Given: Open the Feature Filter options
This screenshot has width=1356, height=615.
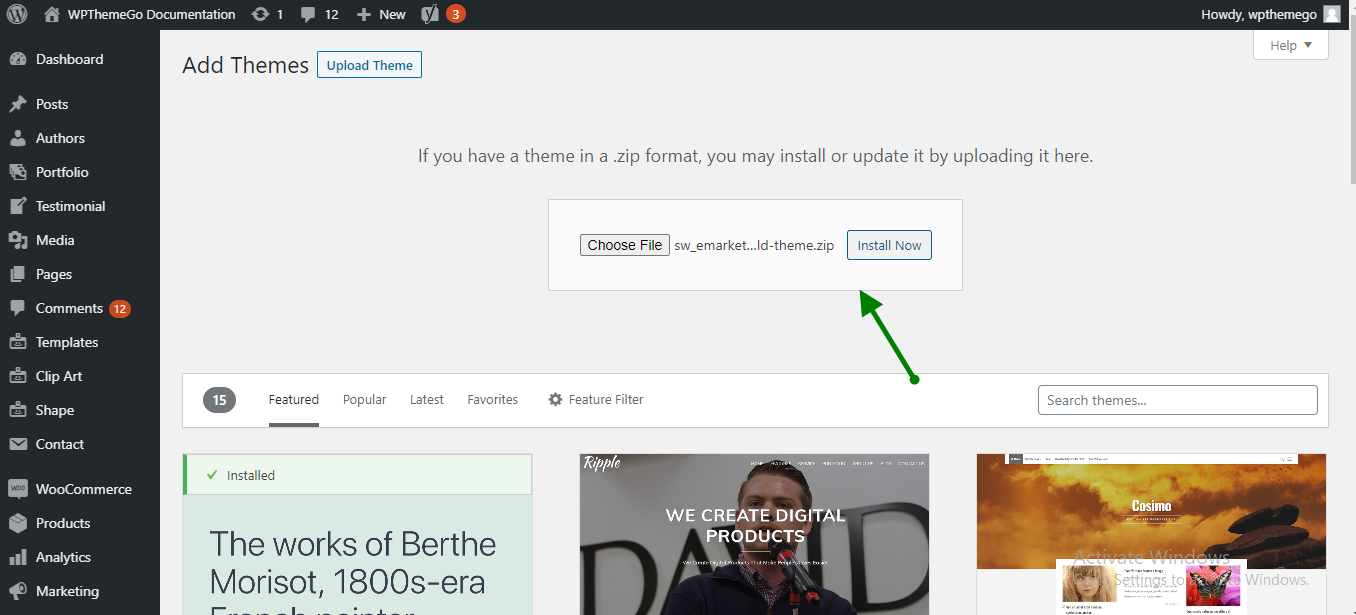Looking at the screenshot, I should (x=596, y=399).
